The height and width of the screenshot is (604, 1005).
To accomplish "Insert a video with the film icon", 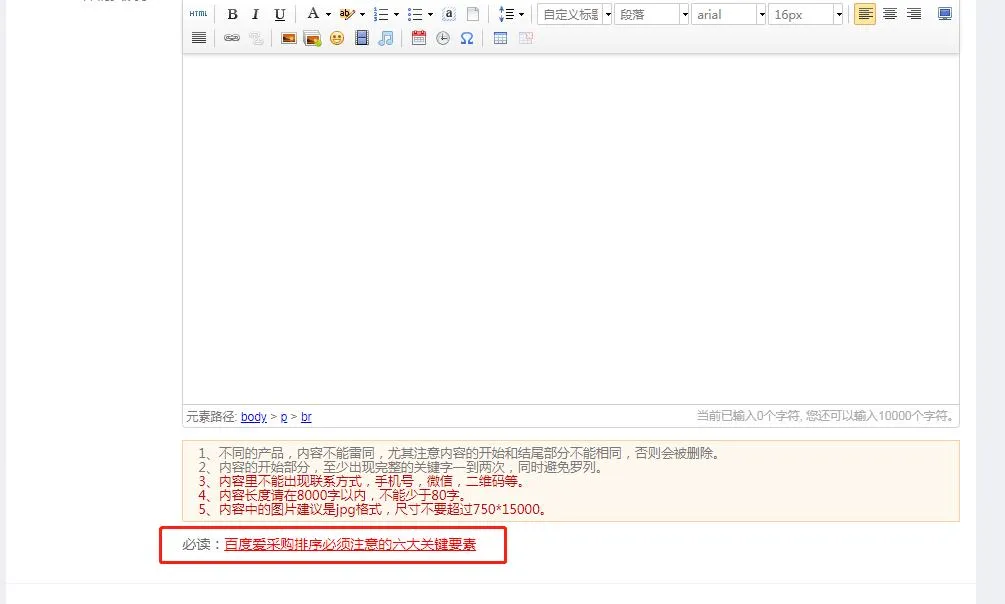I will pos(362,38).
